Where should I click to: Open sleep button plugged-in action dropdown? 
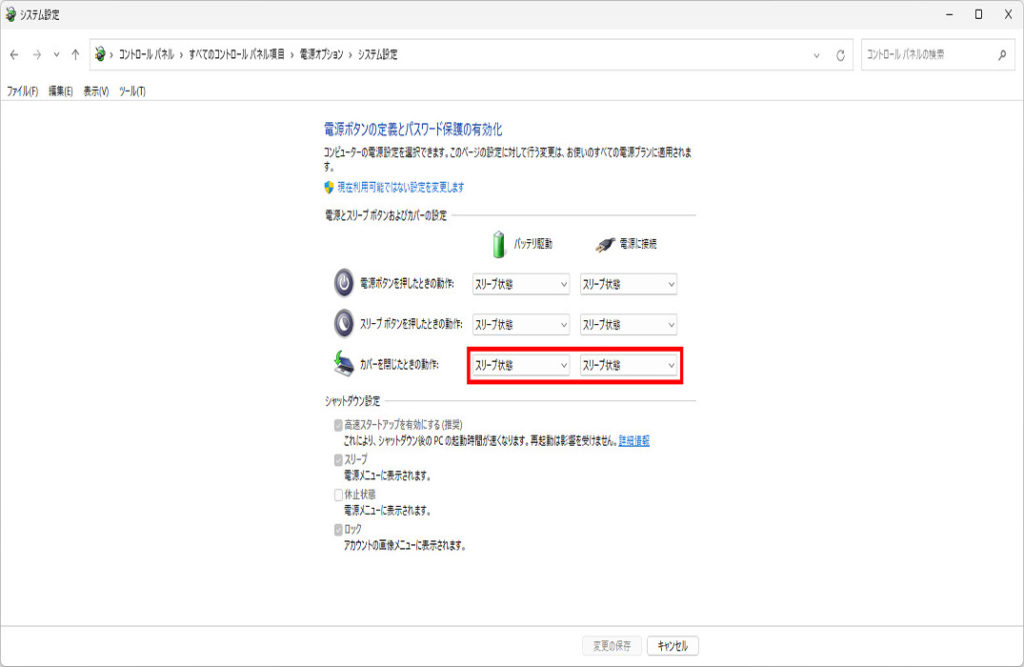click(x=628, y=325)
